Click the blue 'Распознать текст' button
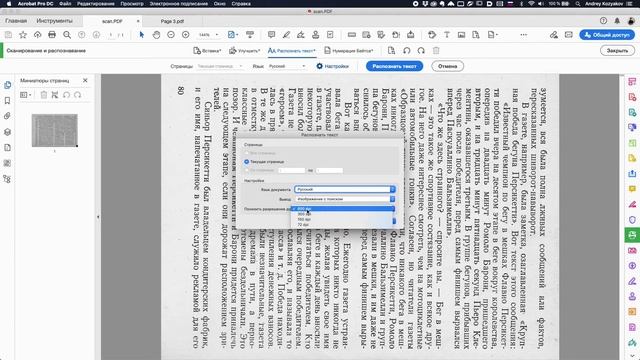The image size is (640, 360). tap(394, 66)
